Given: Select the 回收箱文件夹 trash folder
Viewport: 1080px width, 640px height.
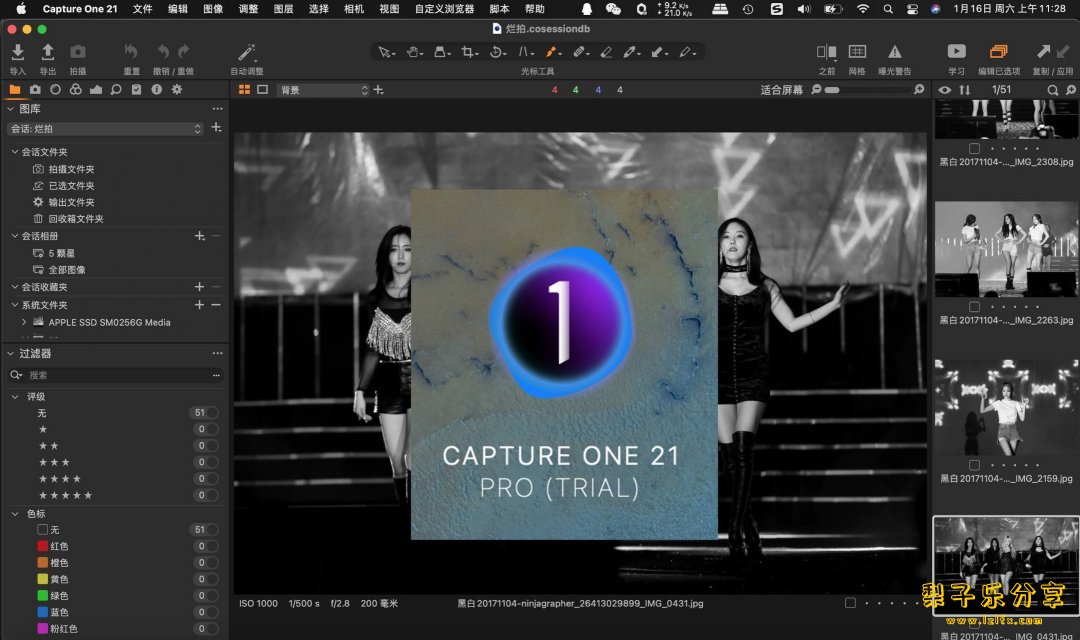Looking at the screenshot, I should 76,218.
